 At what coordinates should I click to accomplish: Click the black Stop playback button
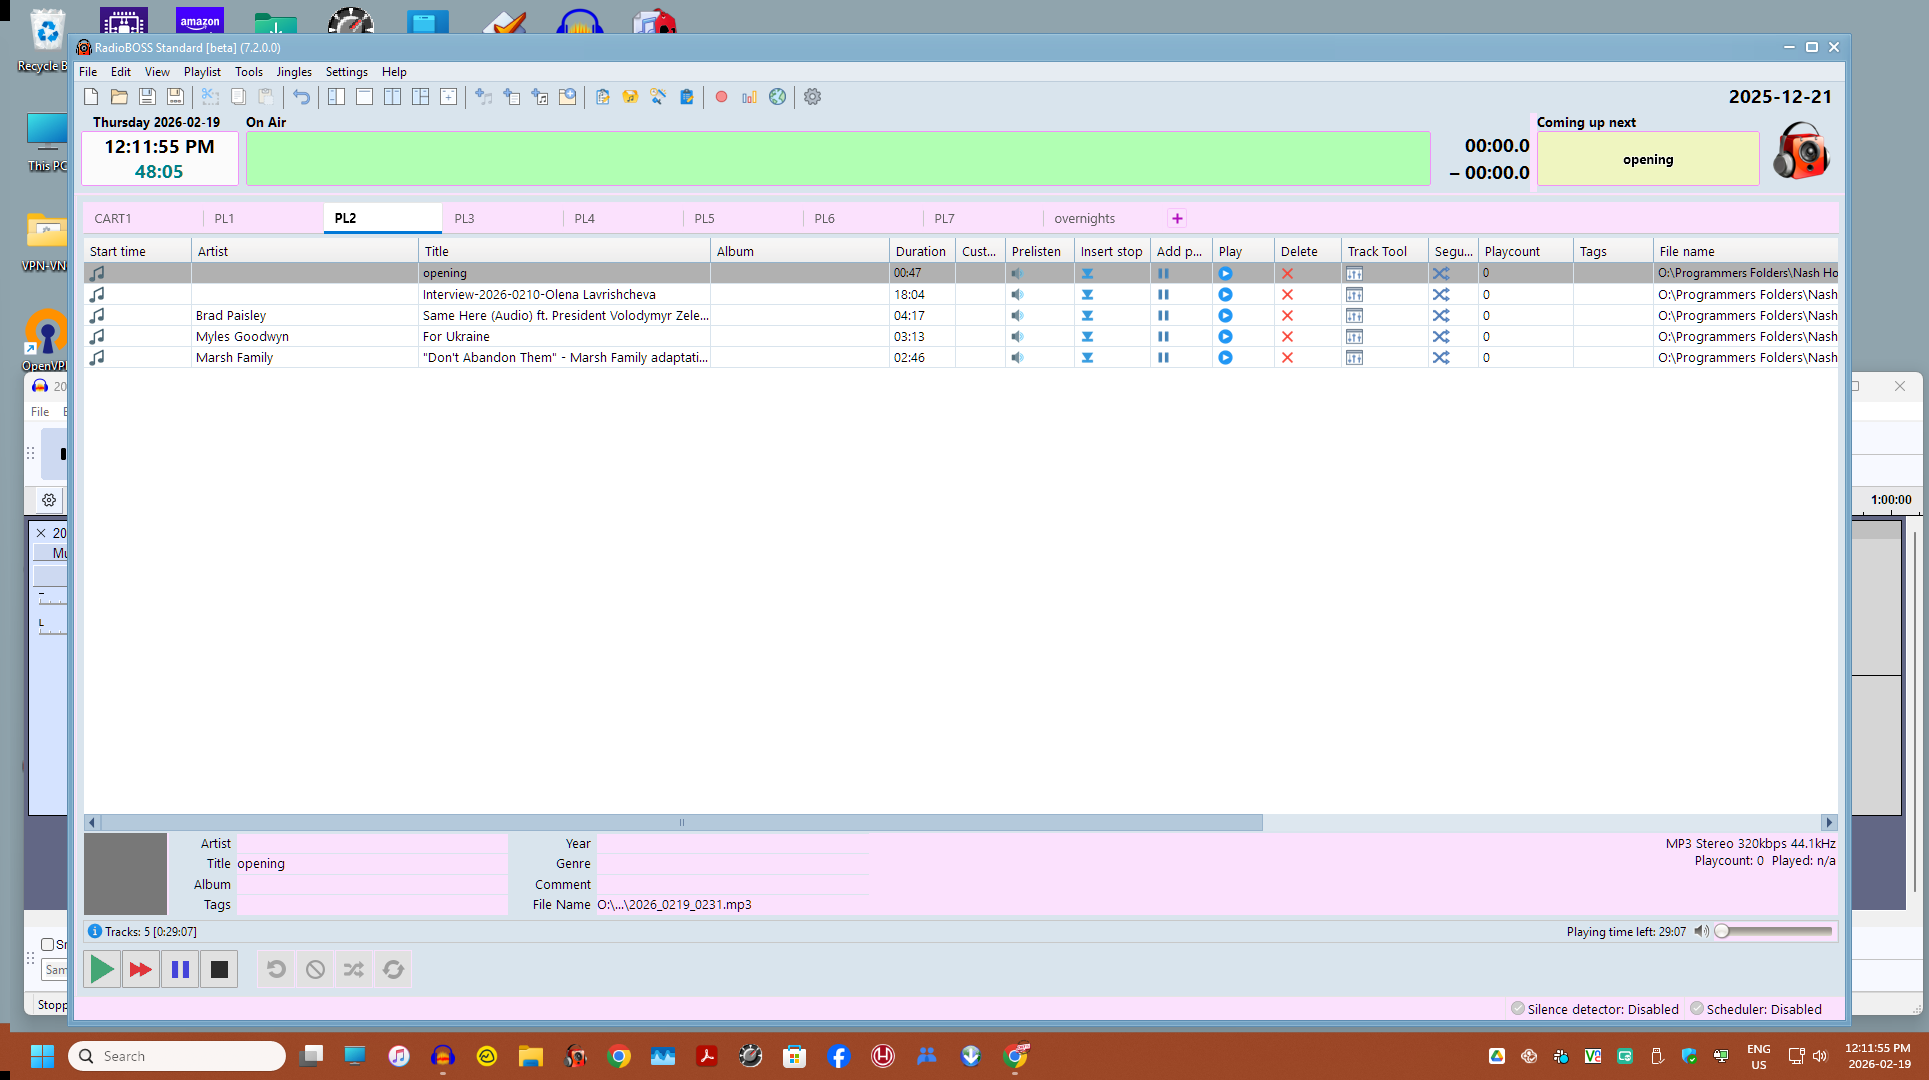219,969
